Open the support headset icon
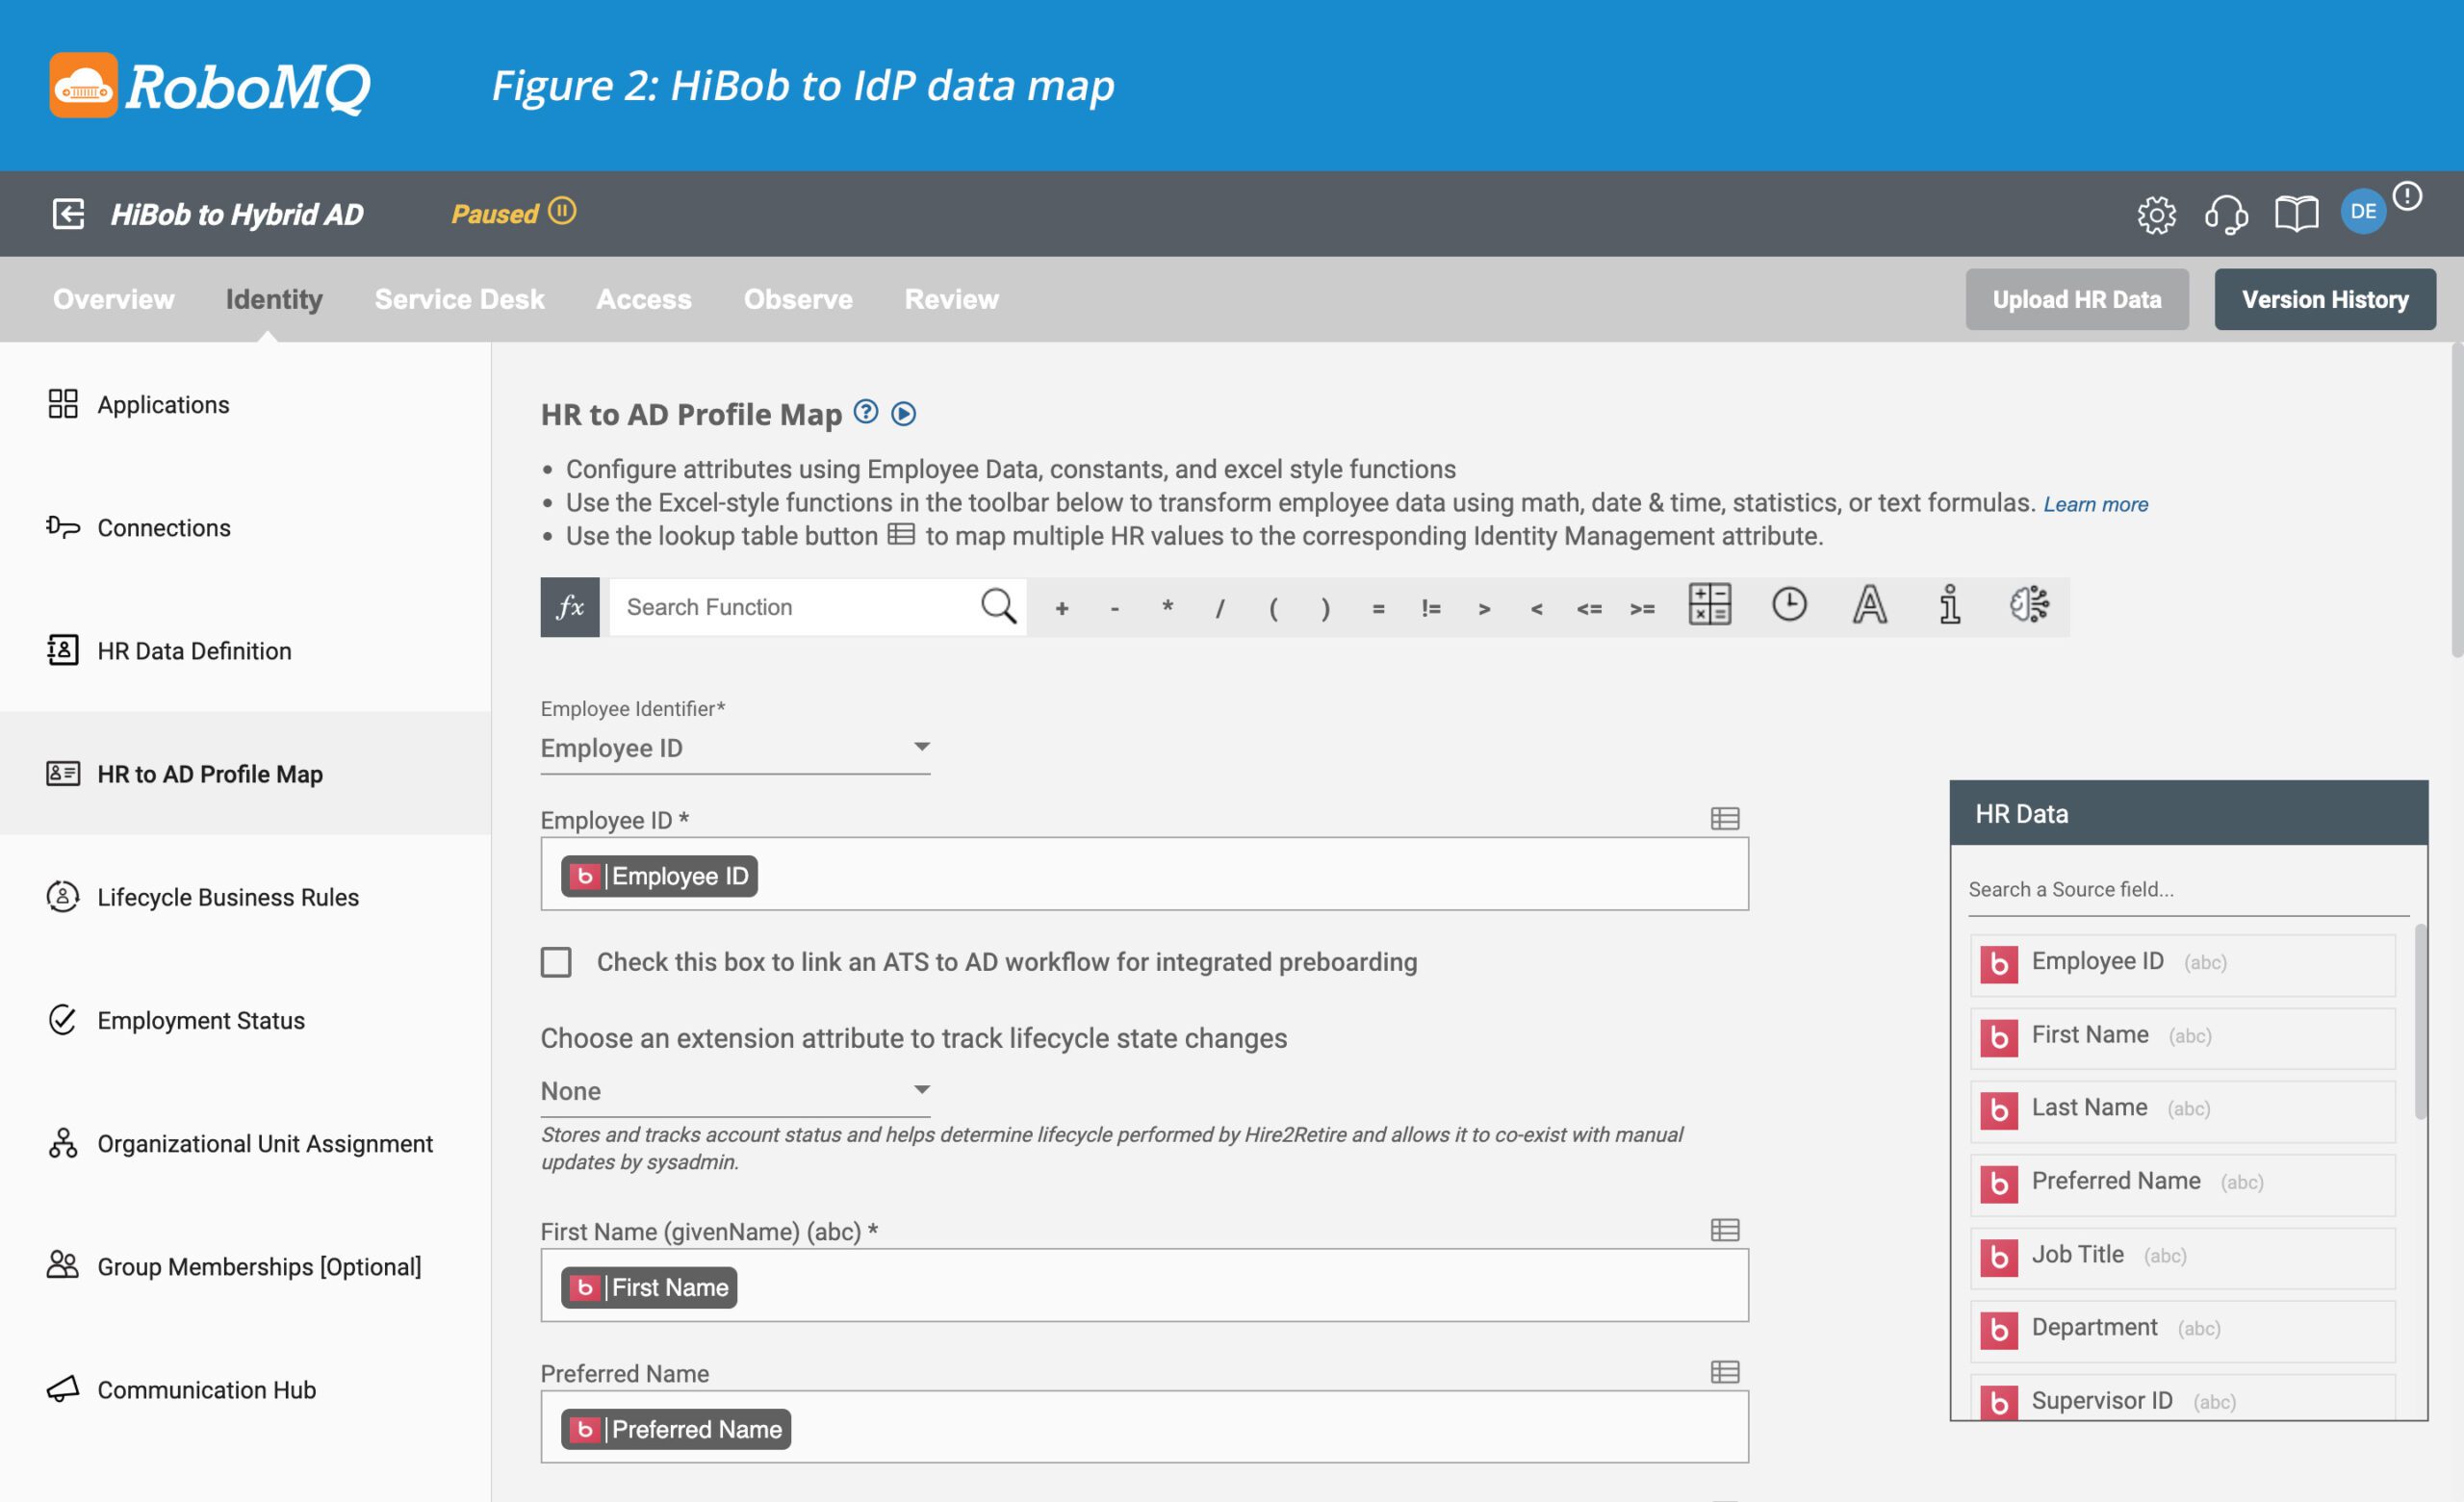The width and height of the screenshot is (2464, 1502). coord(2226,214)
